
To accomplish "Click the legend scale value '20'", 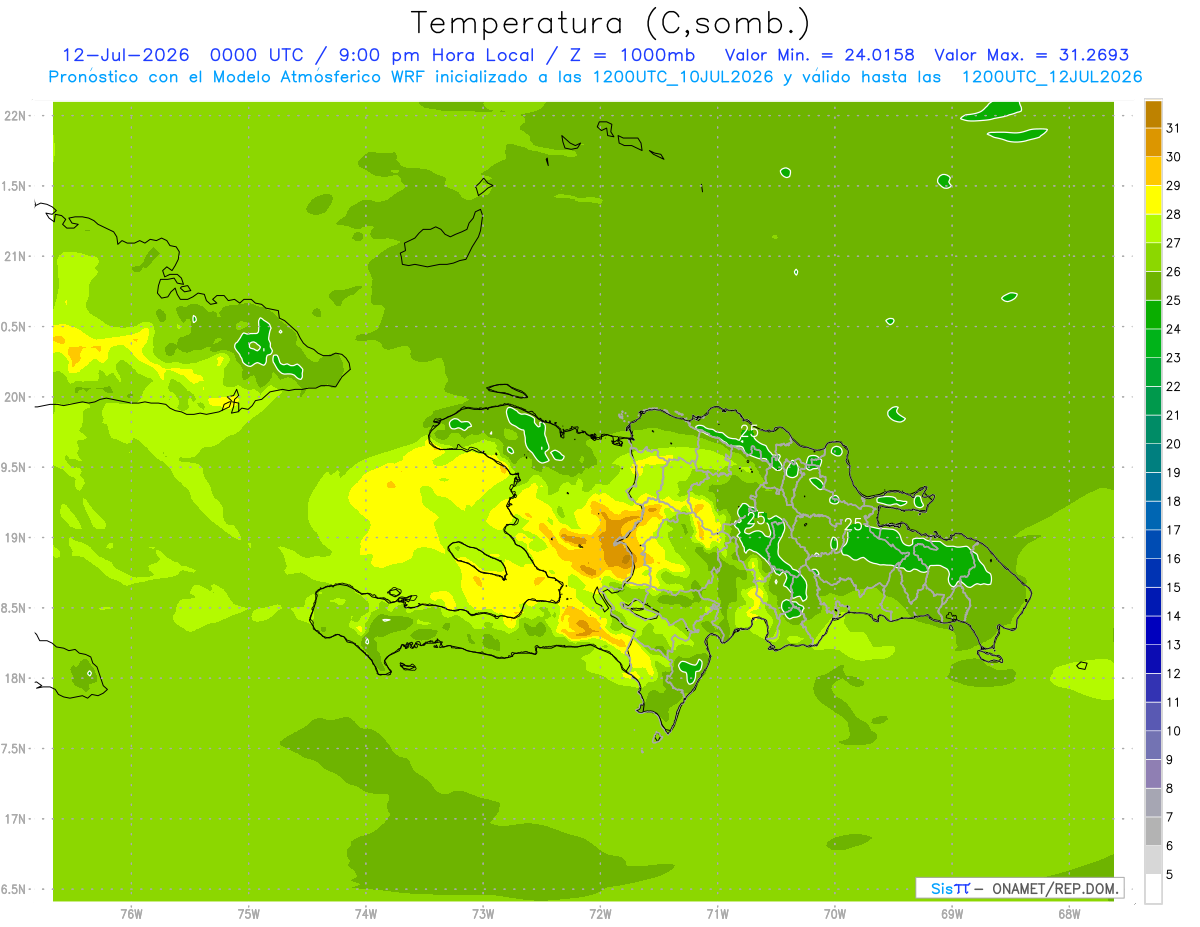I will 1174,444.
